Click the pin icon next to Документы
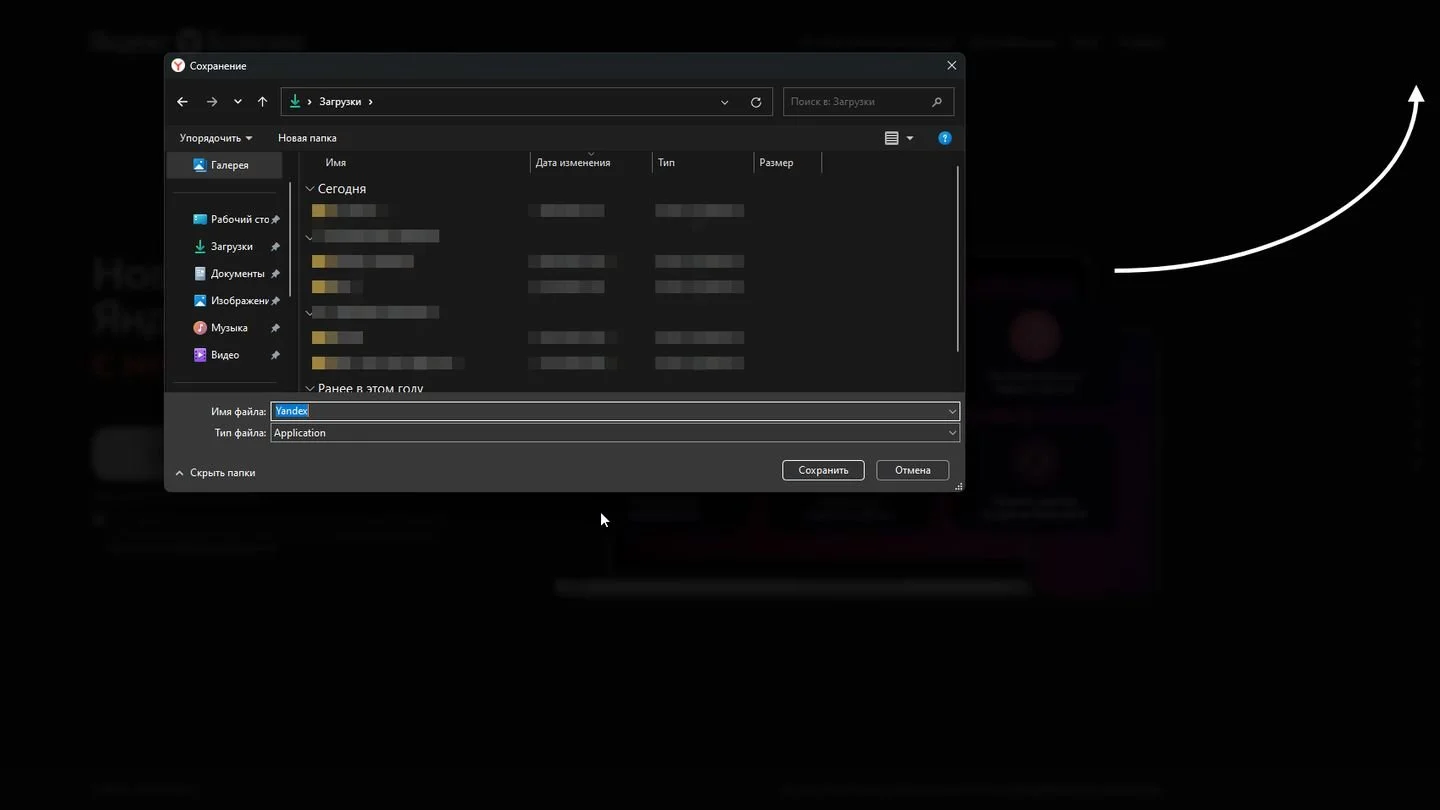 click(x=275, y=274)
